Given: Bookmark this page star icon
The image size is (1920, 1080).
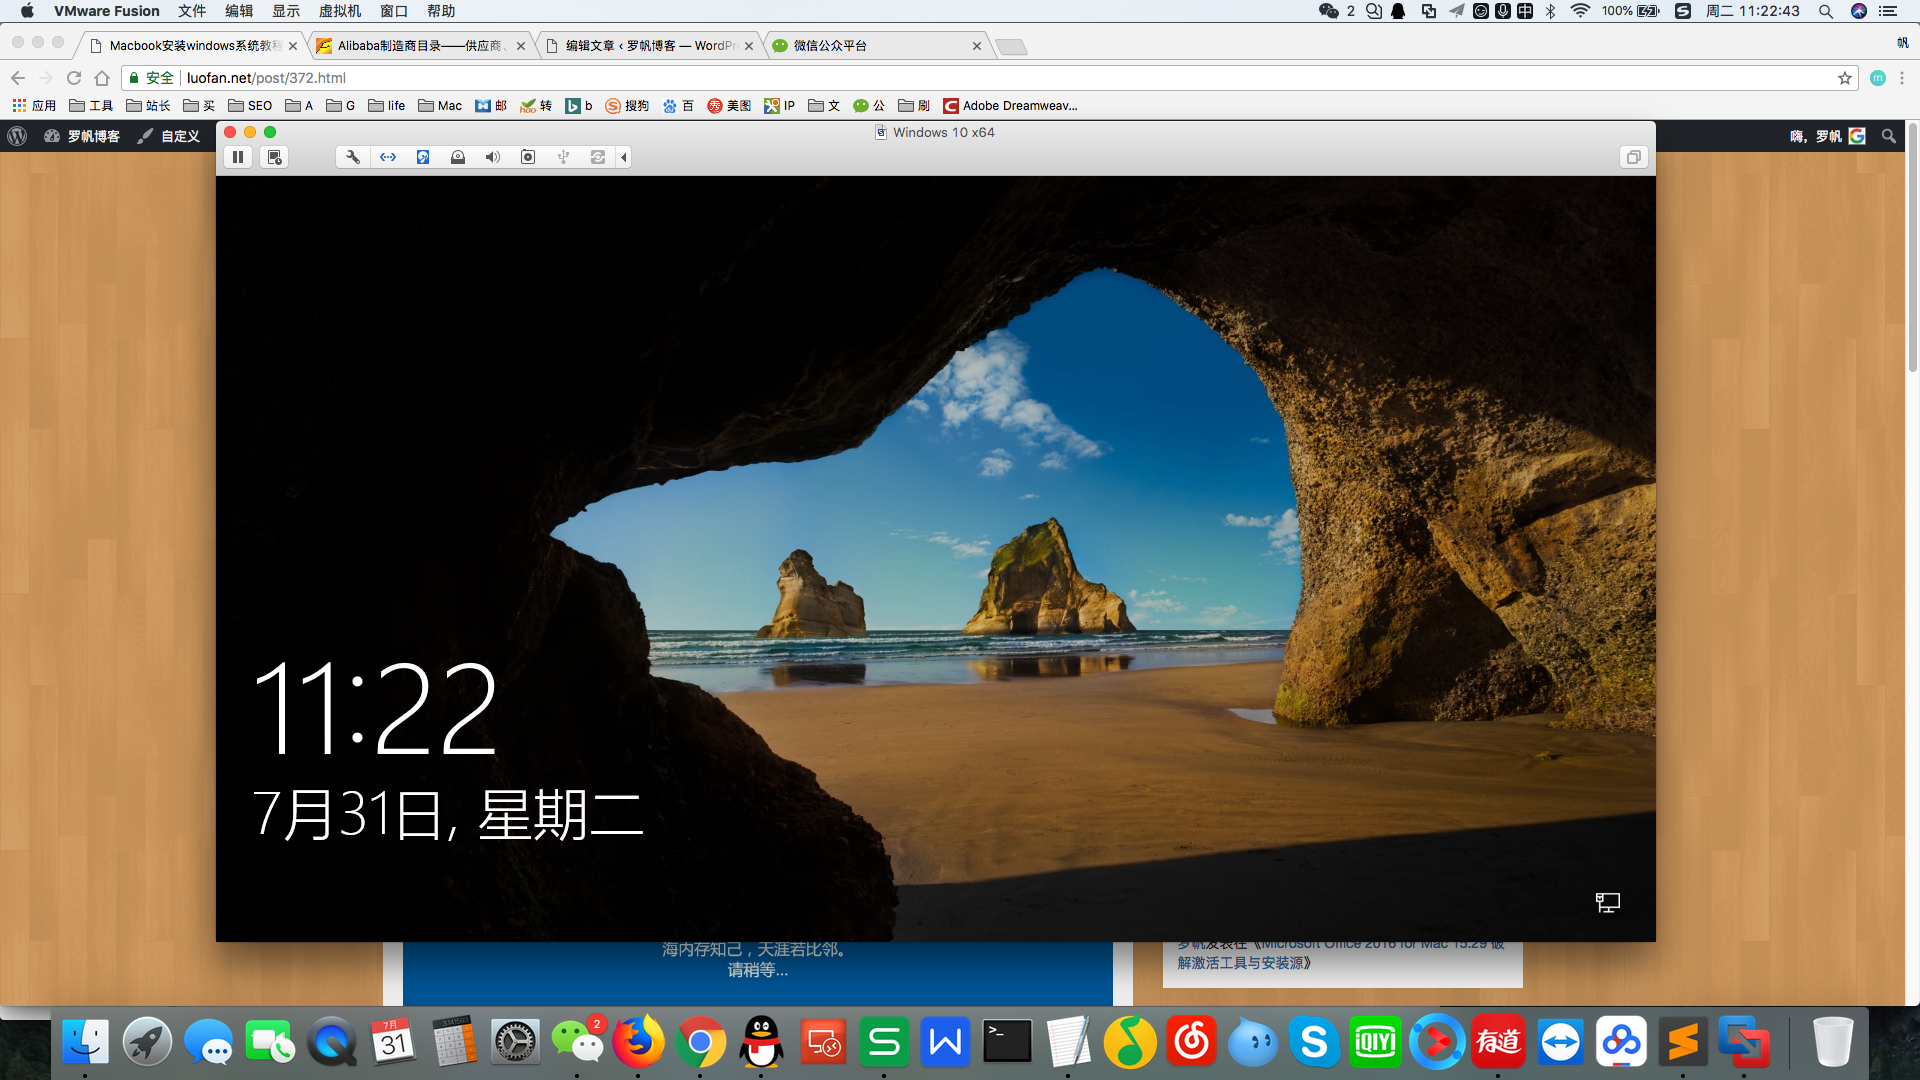Looking at the screenshot, I should tap(1845, 78).
